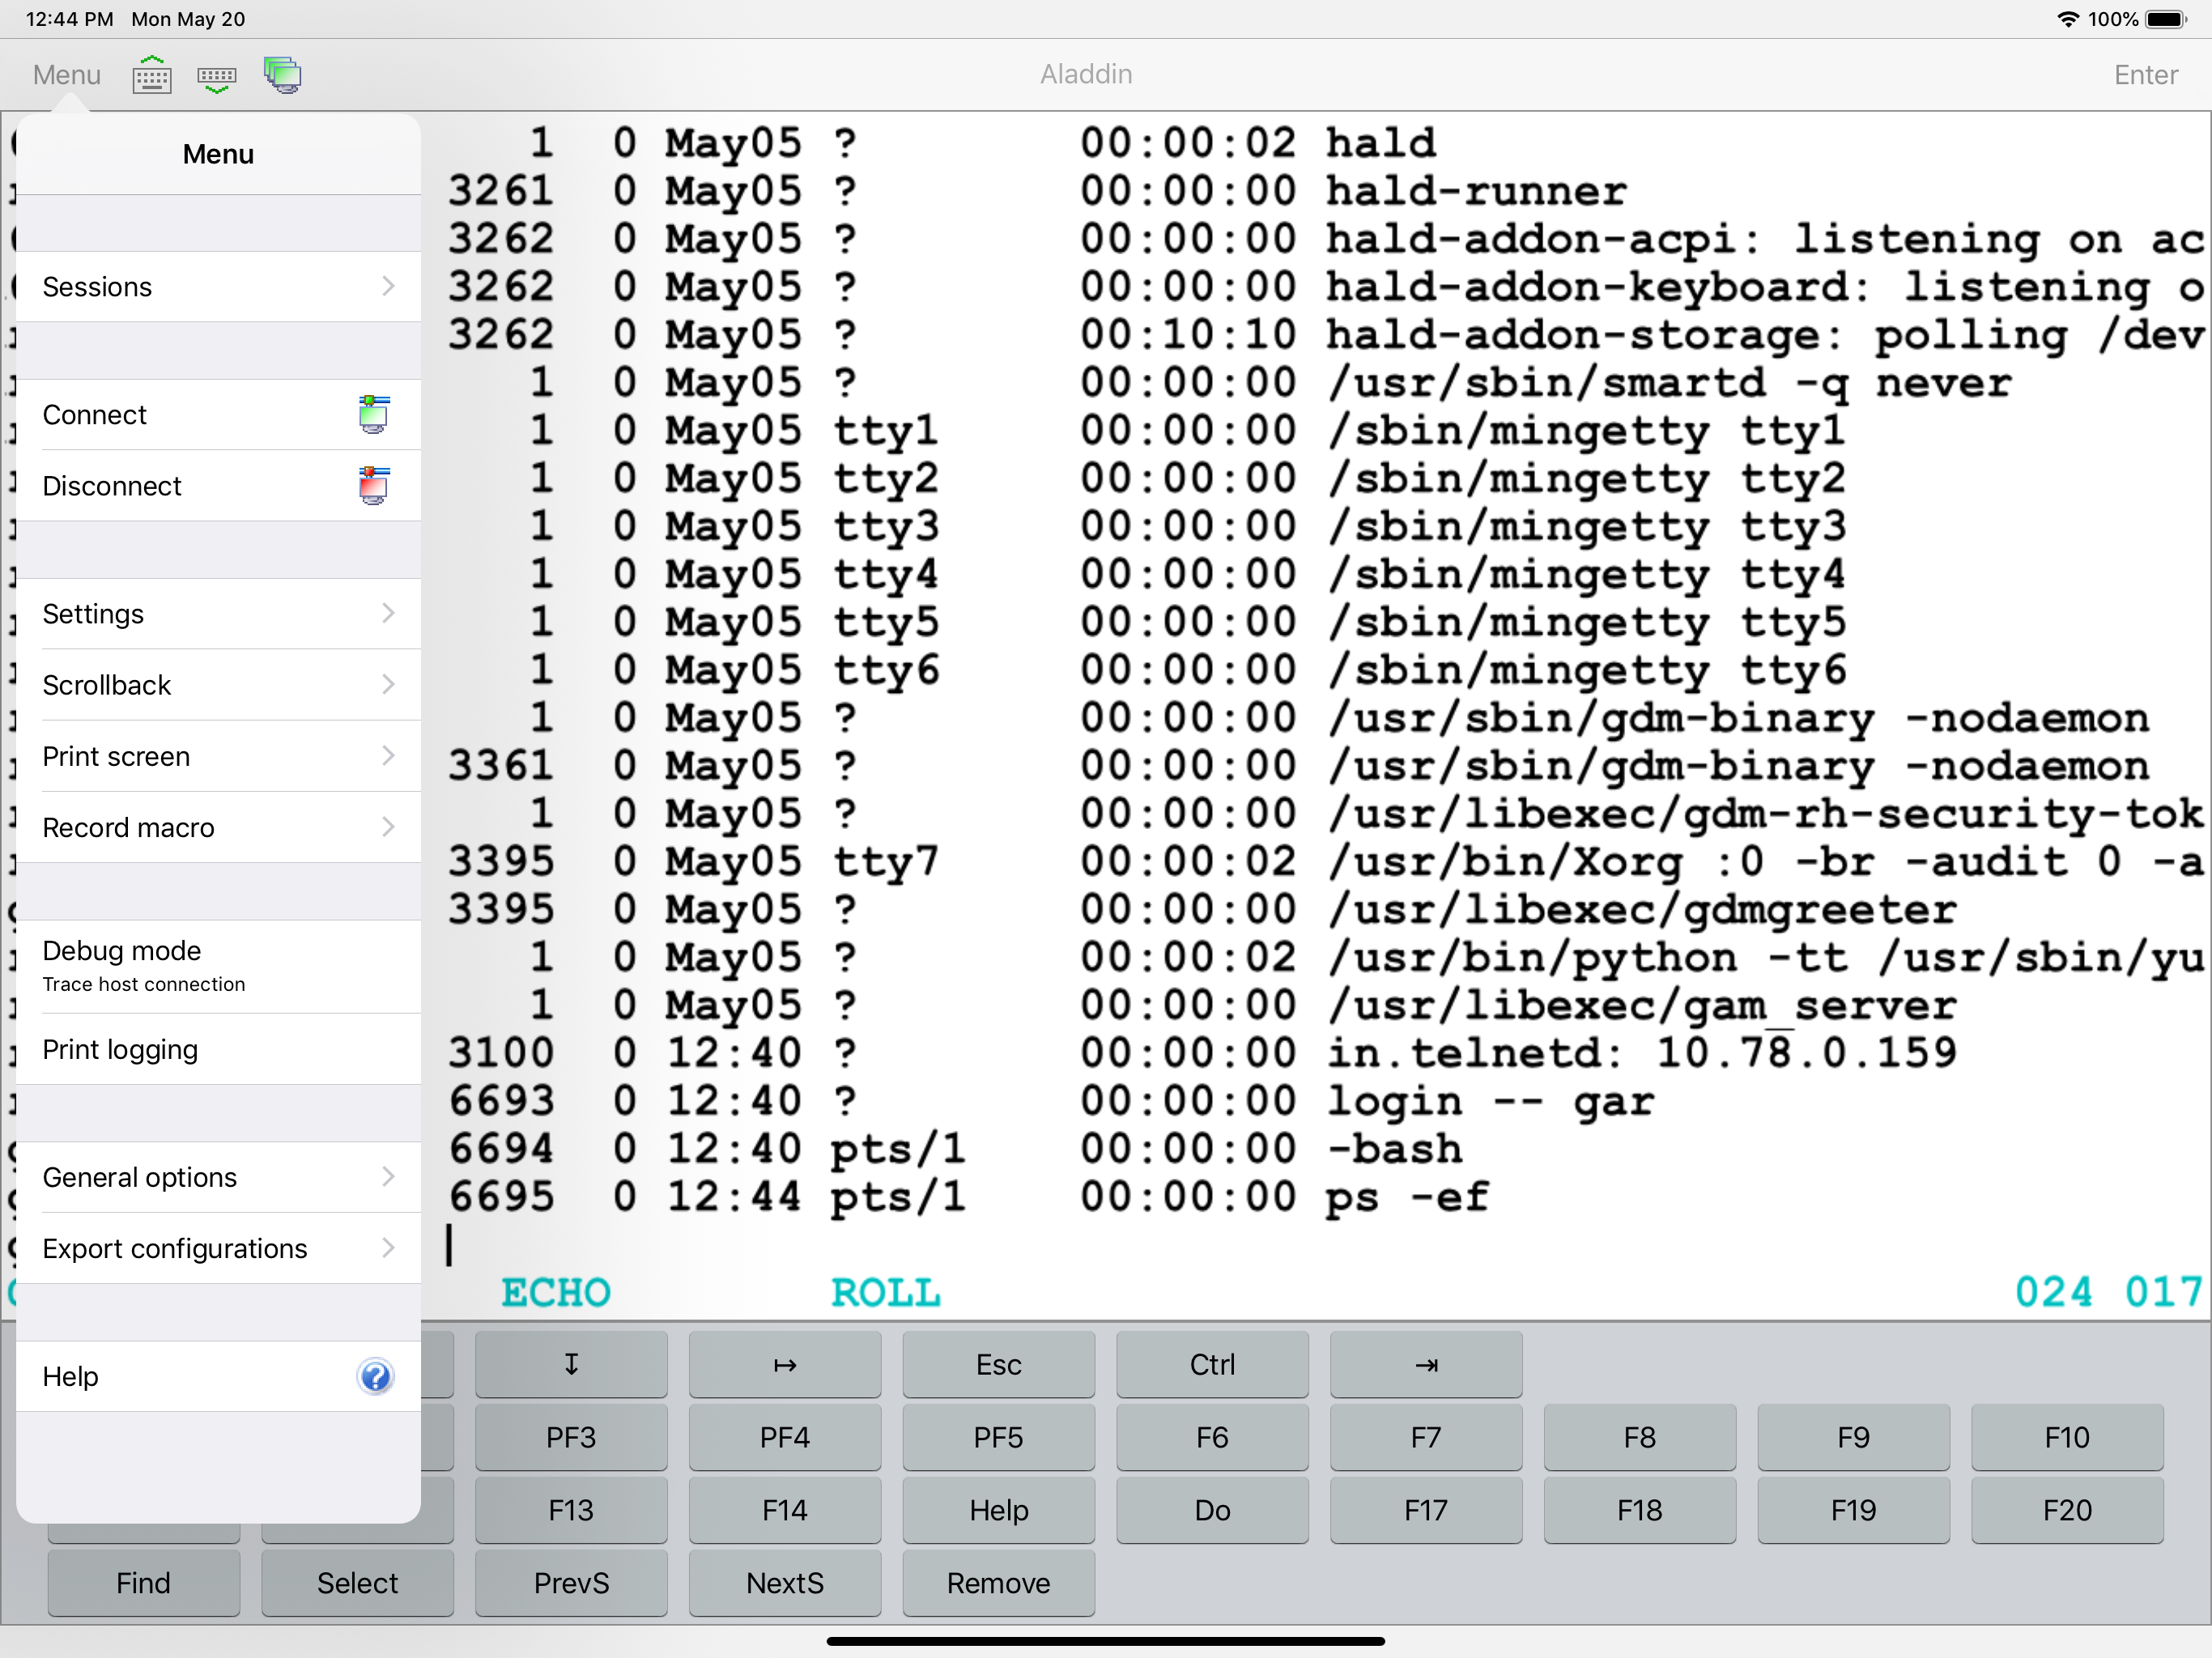Screen dimensions: 2212x1658
Task: Tap the Help question mark icon
Action: [375, 1376]
